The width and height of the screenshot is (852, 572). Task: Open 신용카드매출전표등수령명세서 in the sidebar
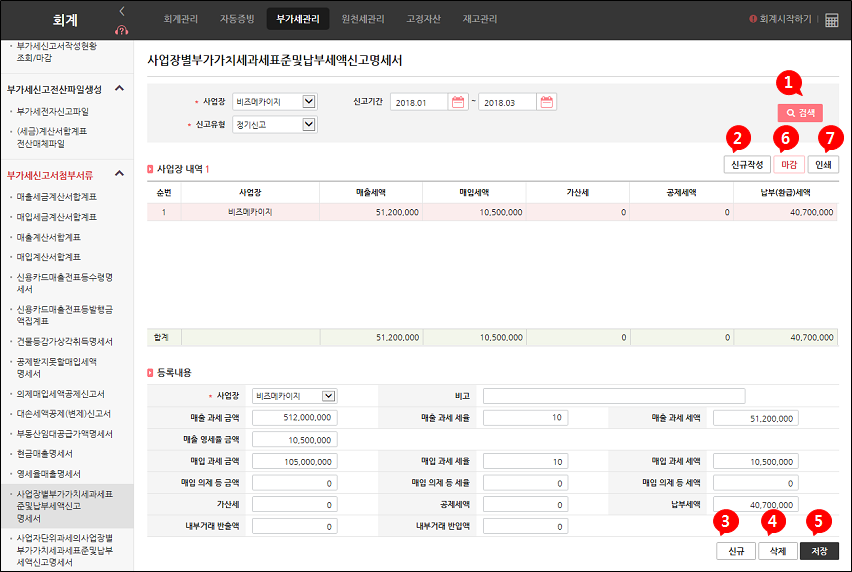pos(65,283)
